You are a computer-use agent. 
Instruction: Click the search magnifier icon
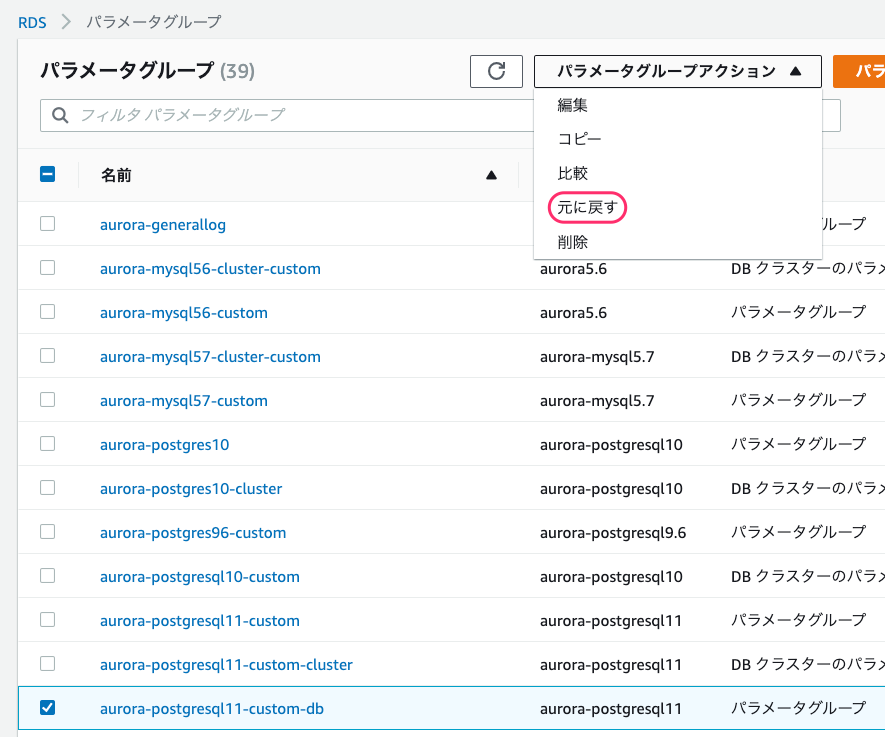(x=60, y=115)
